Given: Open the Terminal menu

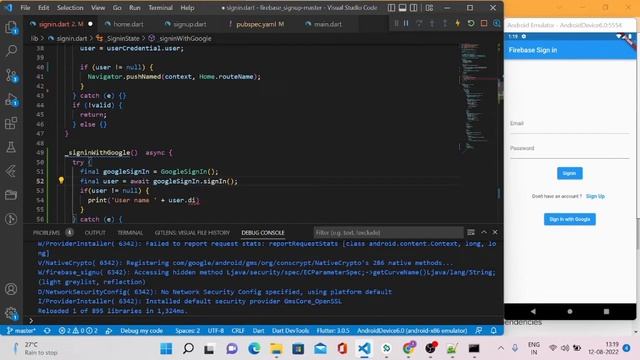Looking at the screenshot, I should (160, 8).
